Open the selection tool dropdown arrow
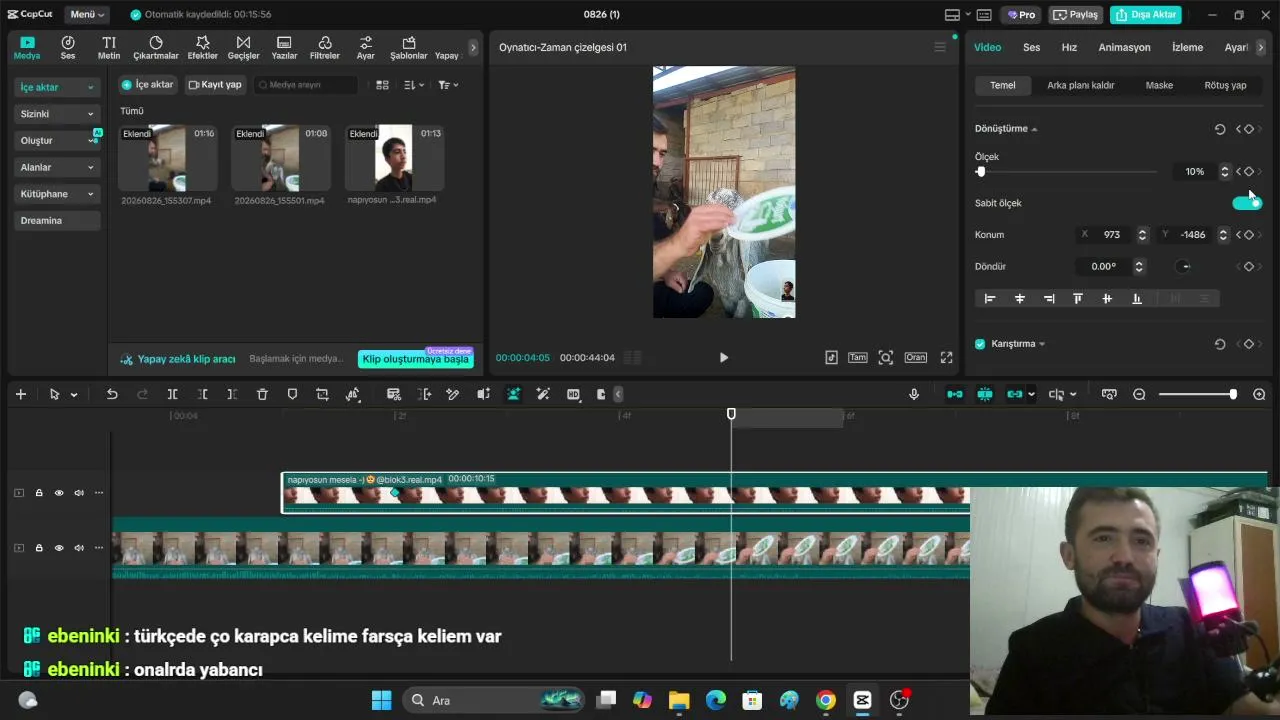The height and width of the screenshot is (720, 1280). (74, 395)
